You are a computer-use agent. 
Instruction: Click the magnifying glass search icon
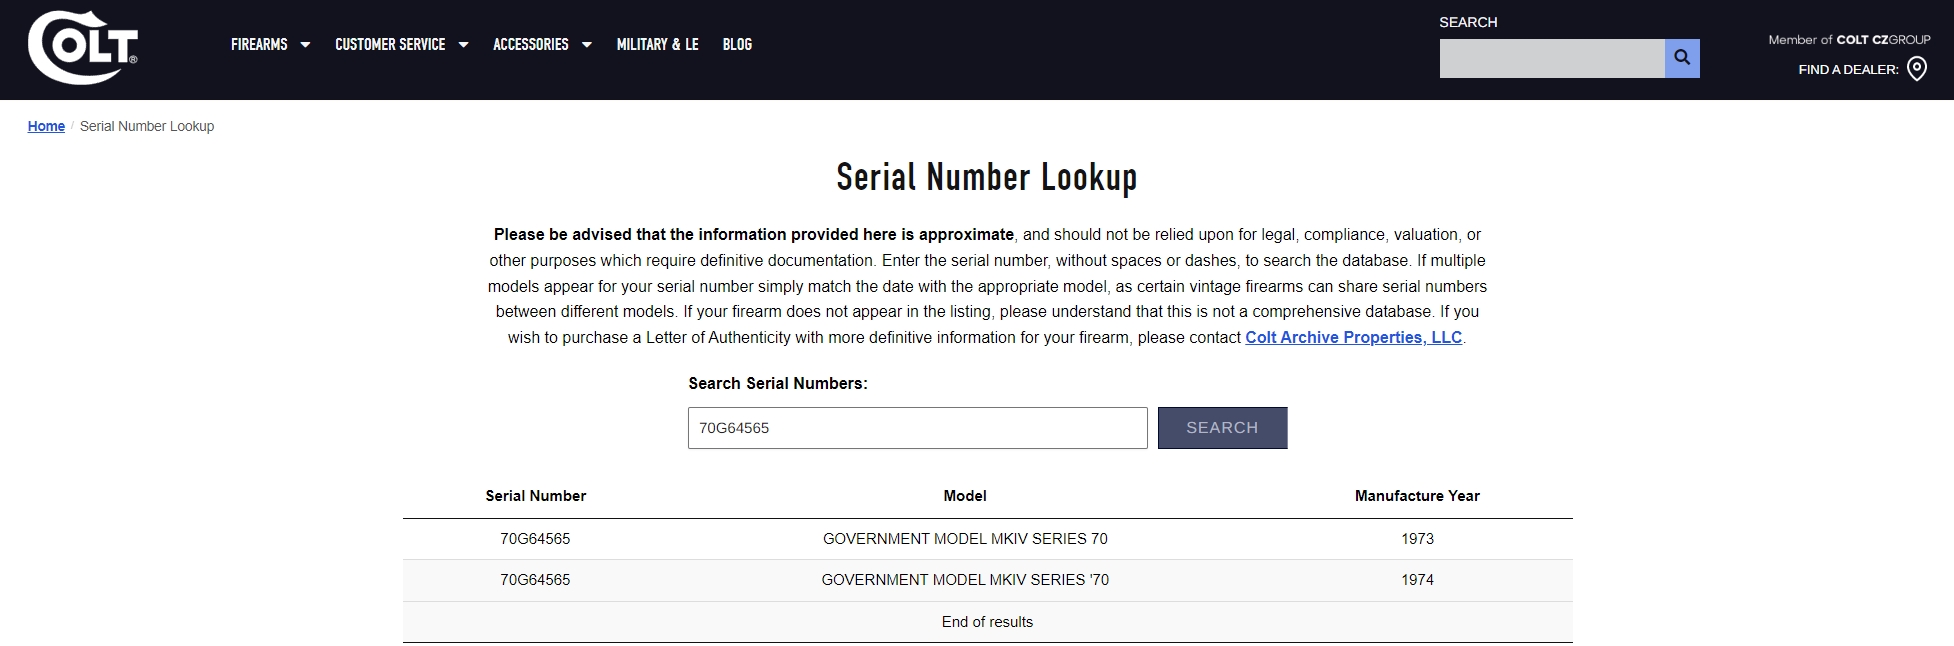1681,58
